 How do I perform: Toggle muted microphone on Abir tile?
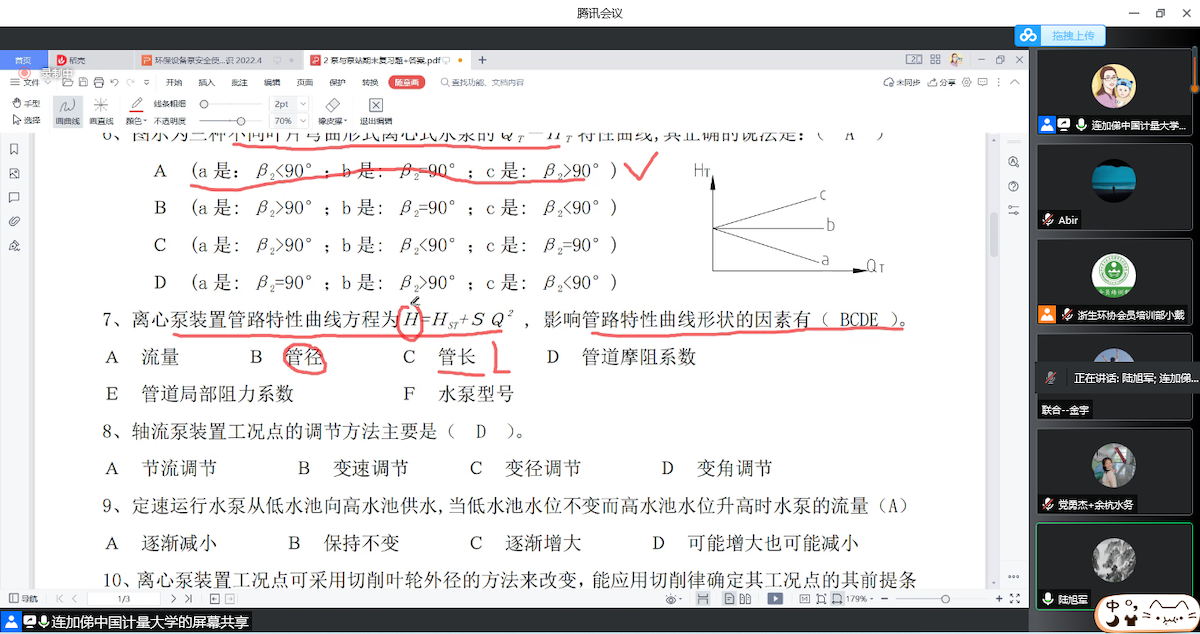click(1048, 220)
